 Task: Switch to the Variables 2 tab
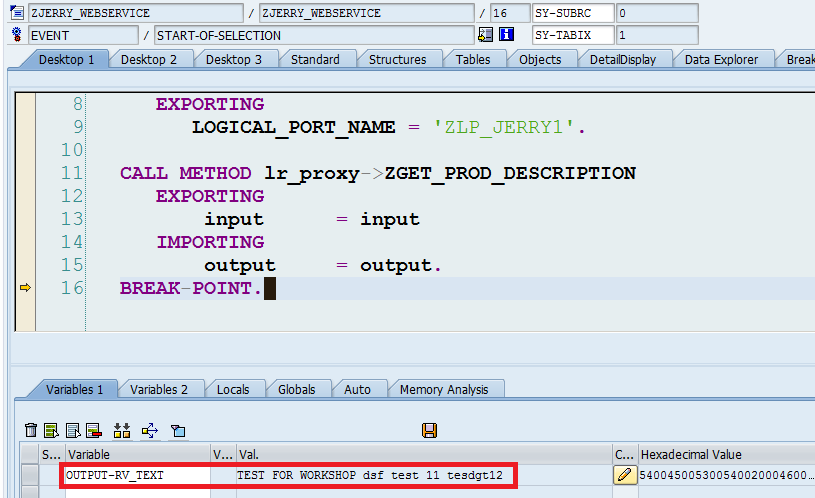159,389
